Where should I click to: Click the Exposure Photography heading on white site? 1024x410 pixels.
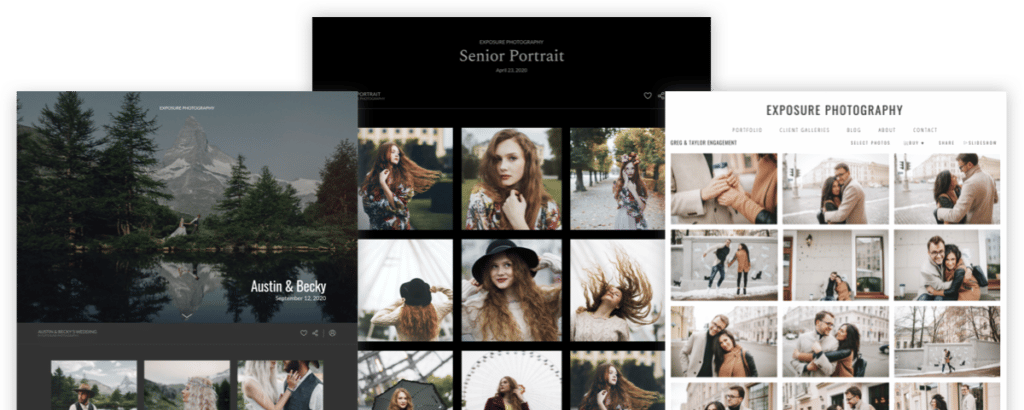click(x=834, y=110)
